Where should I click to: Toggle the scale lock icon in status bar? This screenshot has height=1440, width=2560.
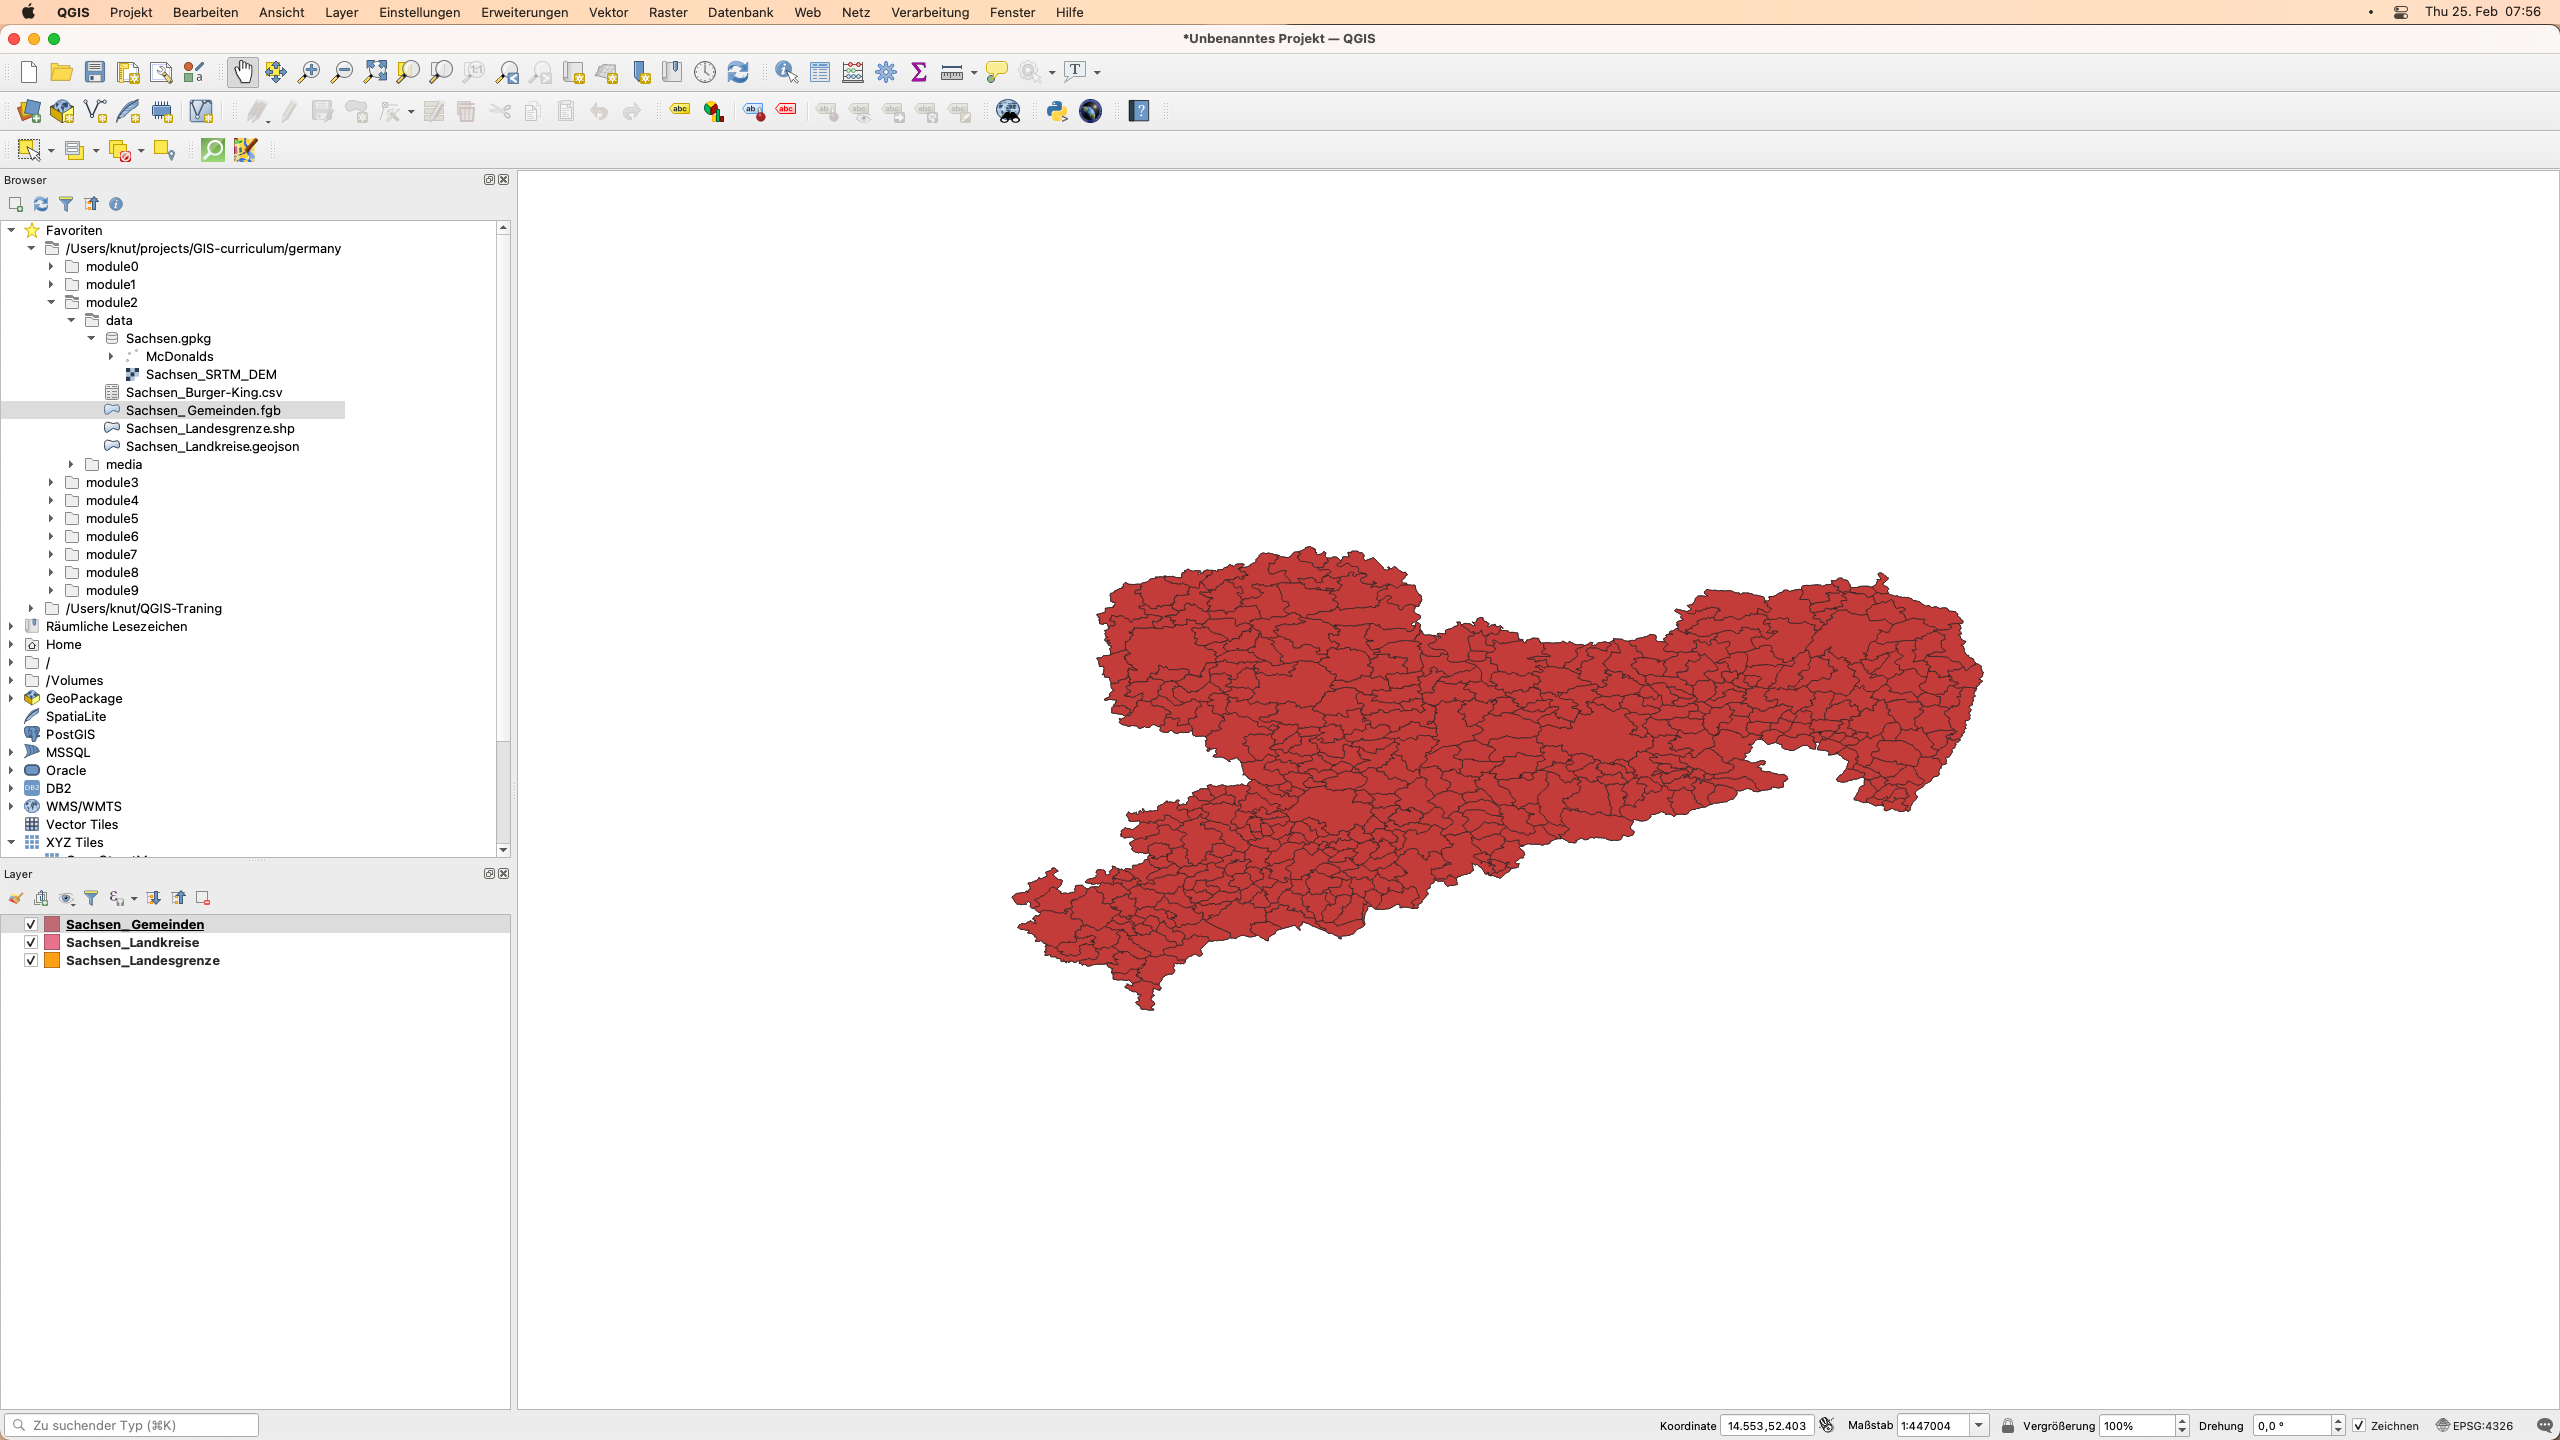(2007, 1425)
